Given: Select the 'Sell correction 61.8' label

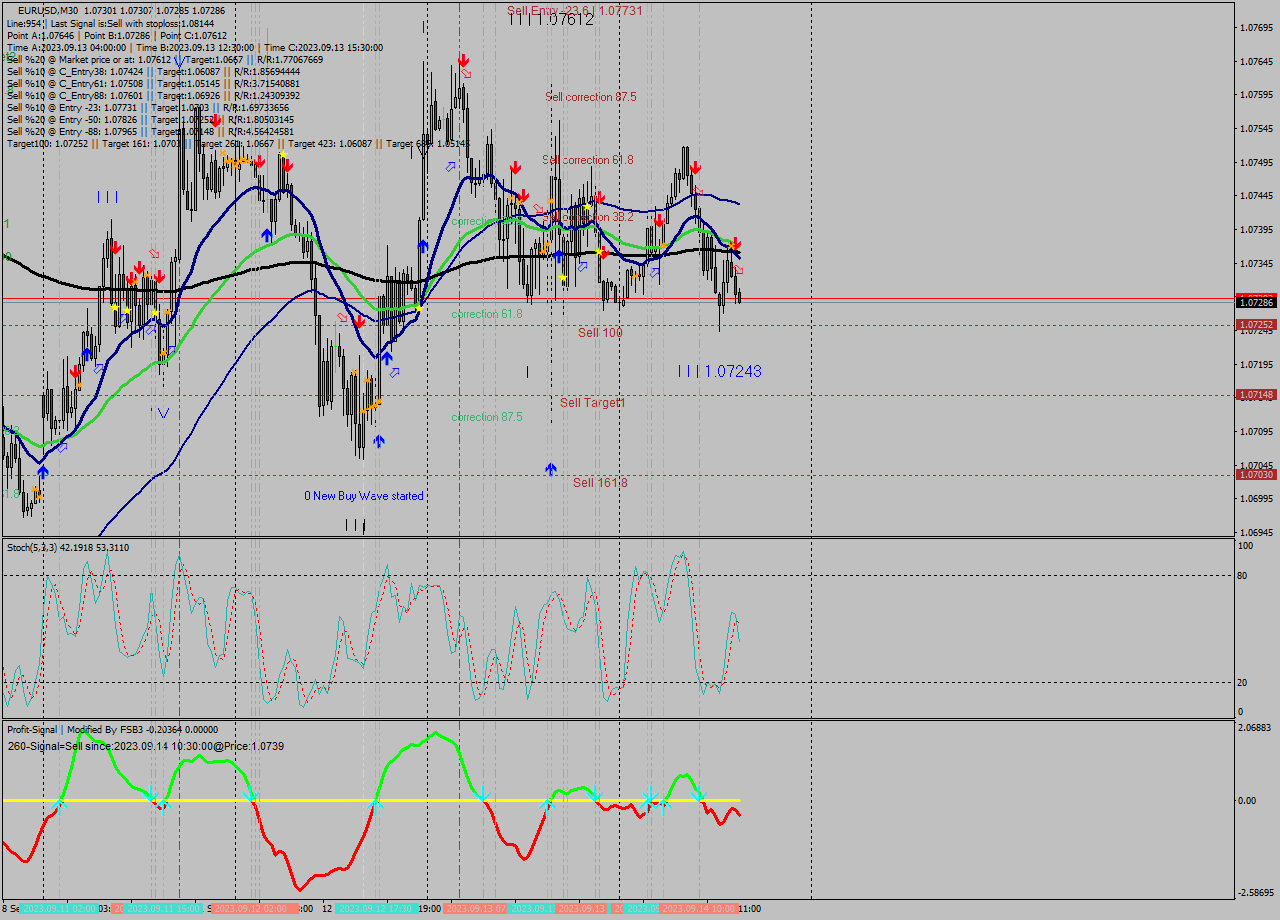Looking at the screenshot, I should coord(588,160).
